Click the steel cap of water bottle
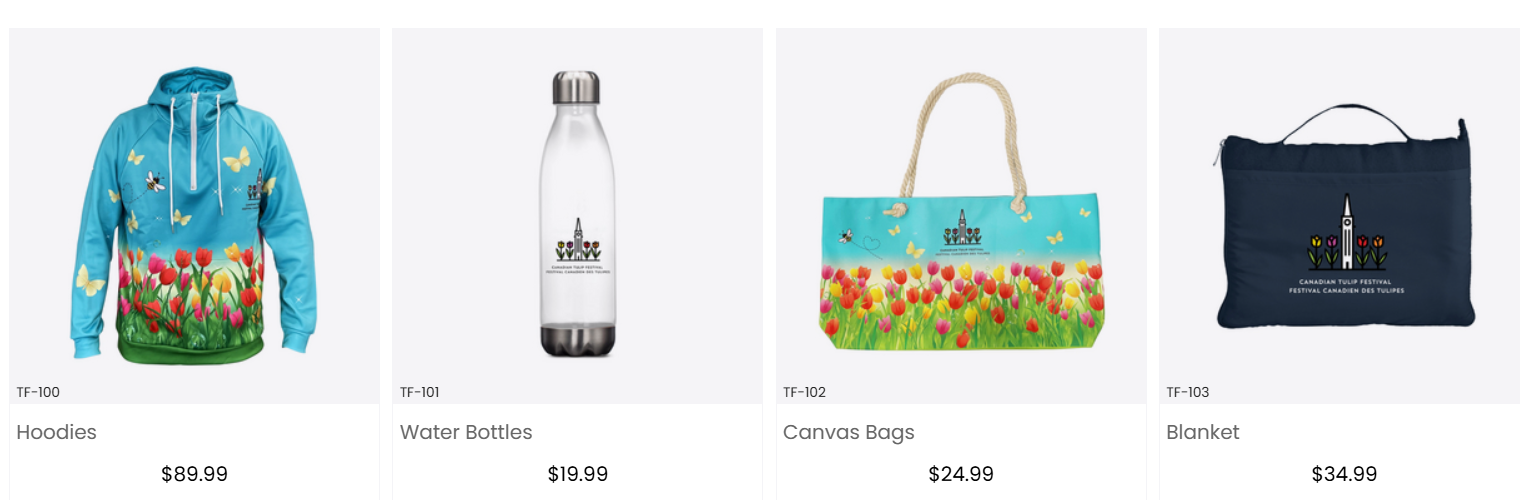The width and height of the screenshot is (1520, 500). (577, 86)
